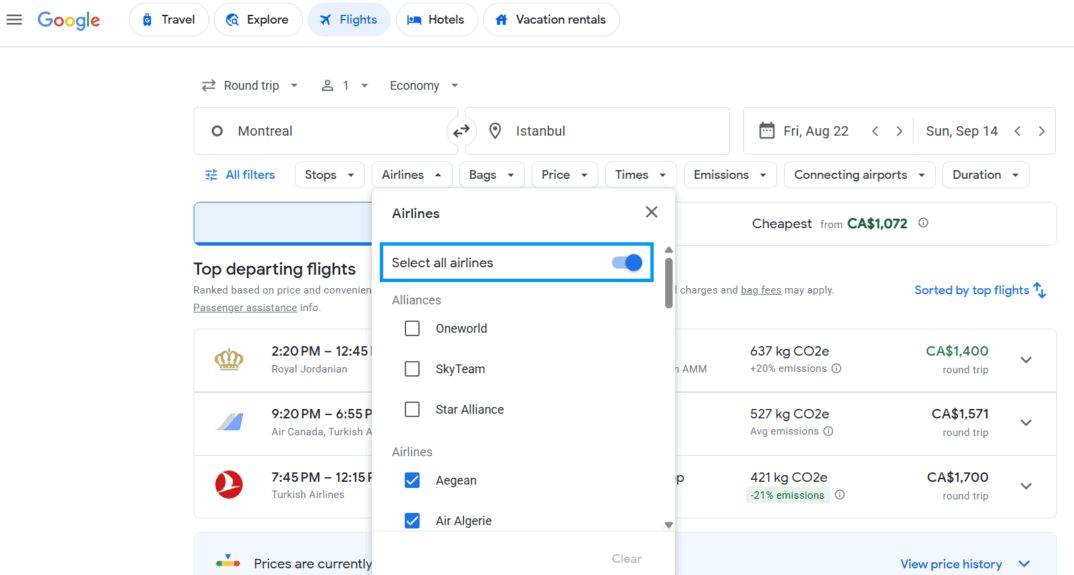Check the SkyTeam alliance box
1074x575 pixels.
click(x=412, y=369)
